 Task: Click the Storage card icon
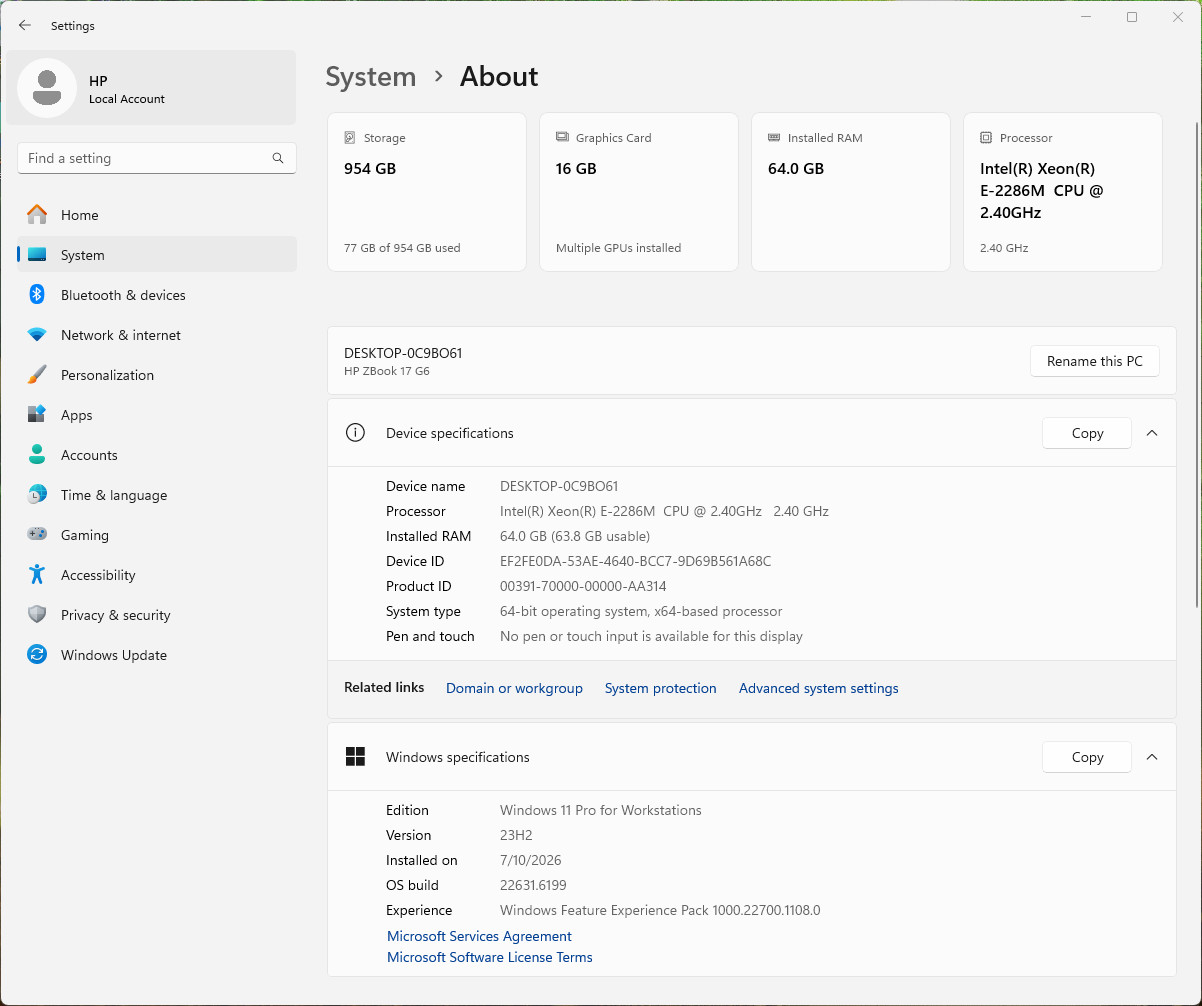click(350, 138)
